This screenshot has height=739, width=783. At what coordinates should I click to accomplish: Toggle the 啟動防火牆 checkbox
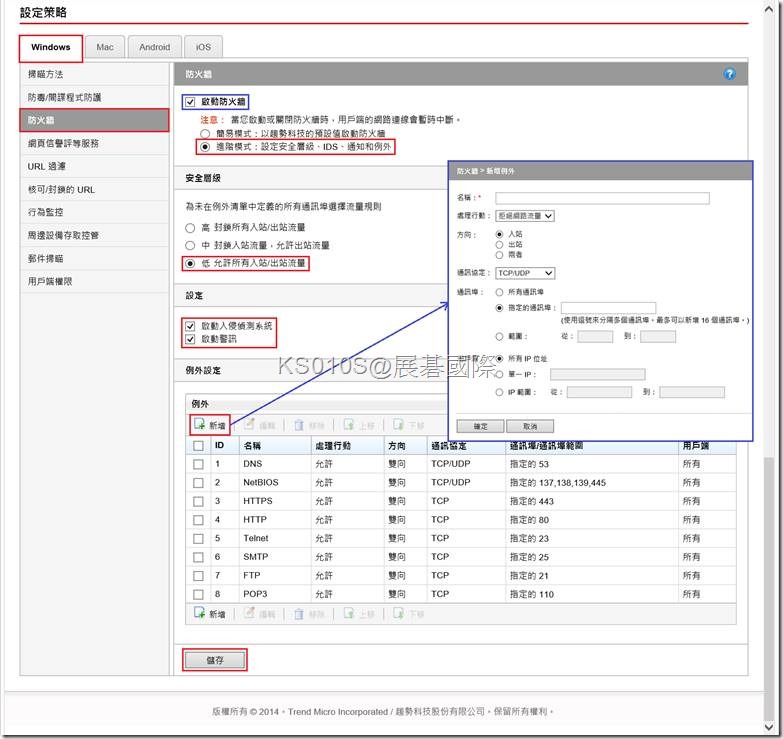tap(191, 102)
